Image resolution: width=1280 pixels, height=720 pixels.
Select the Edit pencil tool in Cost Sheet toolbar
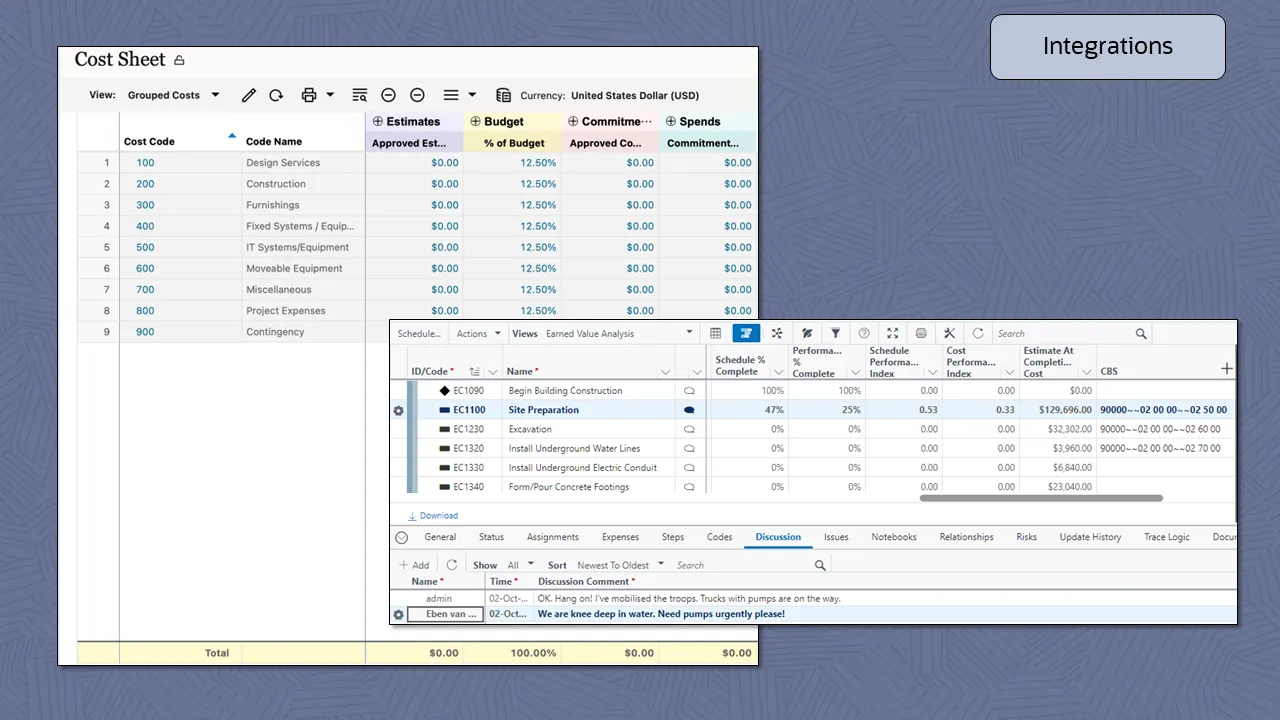tap(248, 95)
